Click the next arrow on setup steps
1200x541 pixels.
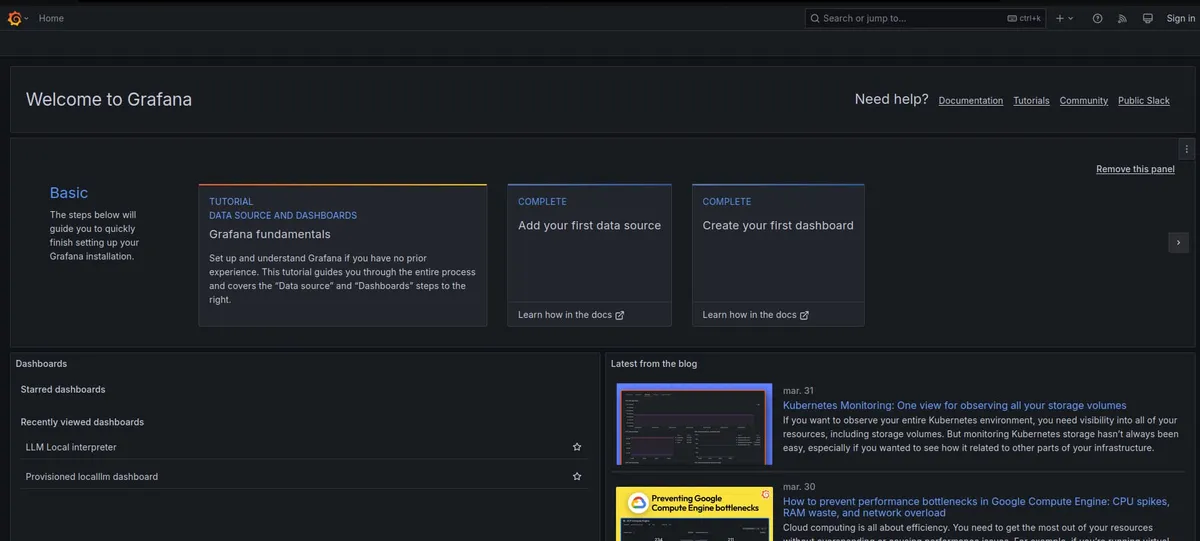[x=1178, y=242]
